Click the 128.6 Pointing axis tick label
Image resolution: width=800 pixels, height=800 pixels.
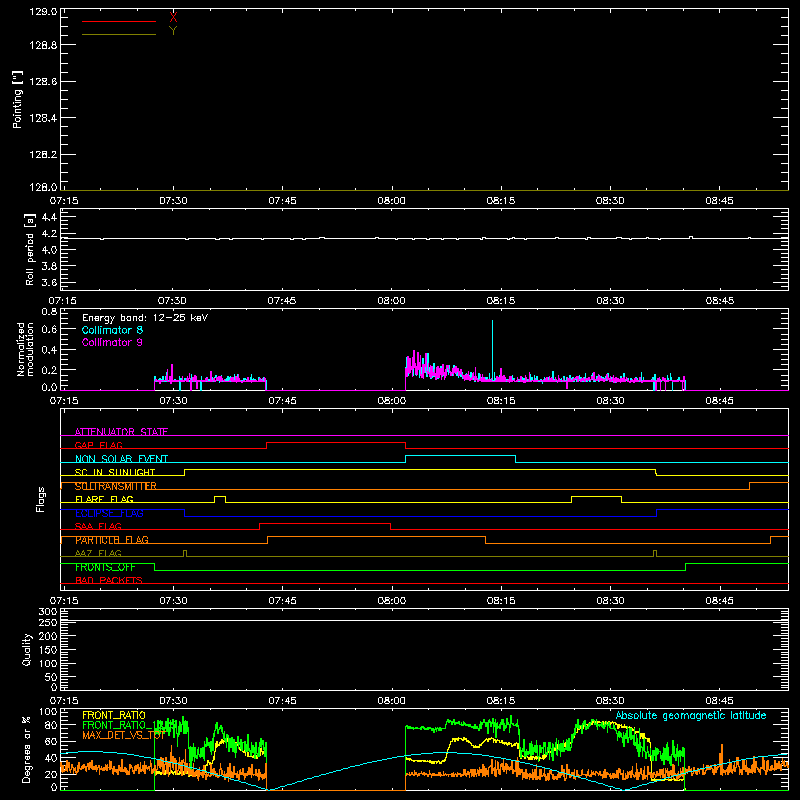pyautogui.click(x=43, y=82)
